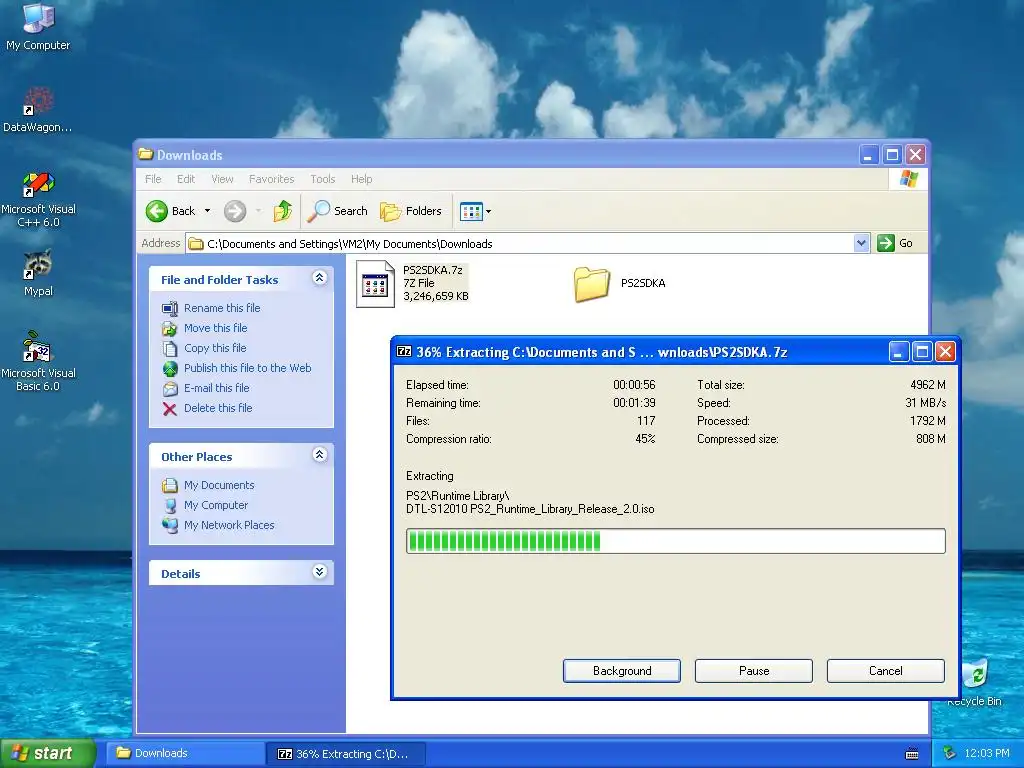The height and width of the screenshot is (768, 1024).
Task: Click Copy this file icon
Action: click(x=170, y=349)
